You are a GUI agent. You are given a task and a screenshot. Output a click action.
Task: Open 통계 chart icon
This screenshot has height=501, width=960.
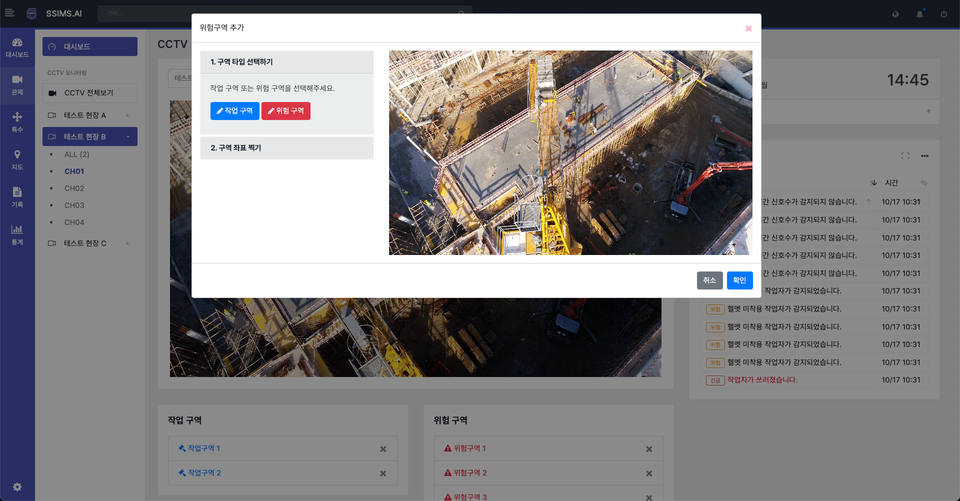pyautogui.click(x=17, y=235)
